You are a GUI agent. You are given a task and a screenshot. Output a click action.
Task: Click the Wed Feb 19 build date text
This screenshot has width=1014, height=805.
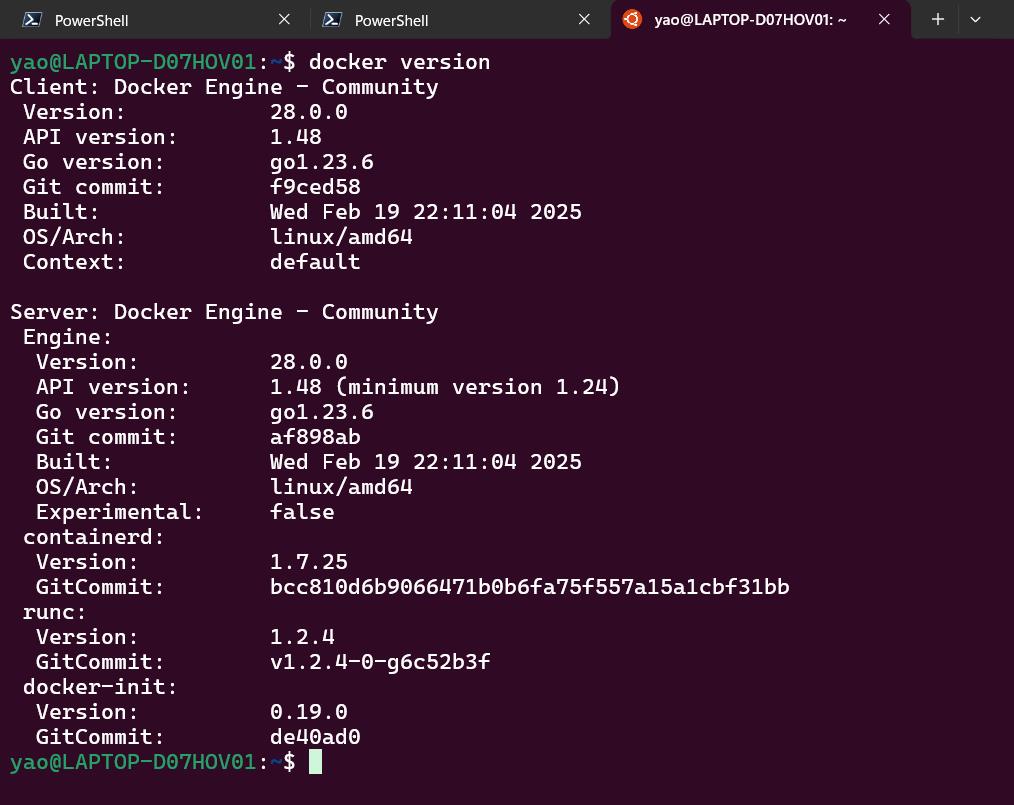coord(426,211)
